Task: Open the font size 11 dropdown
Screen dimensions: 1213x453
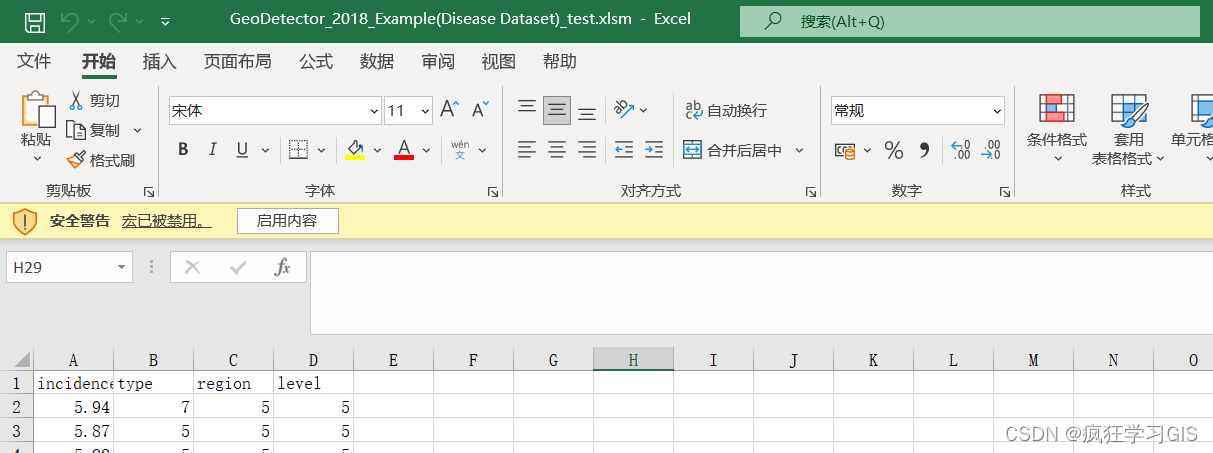Action: (425, 111)
